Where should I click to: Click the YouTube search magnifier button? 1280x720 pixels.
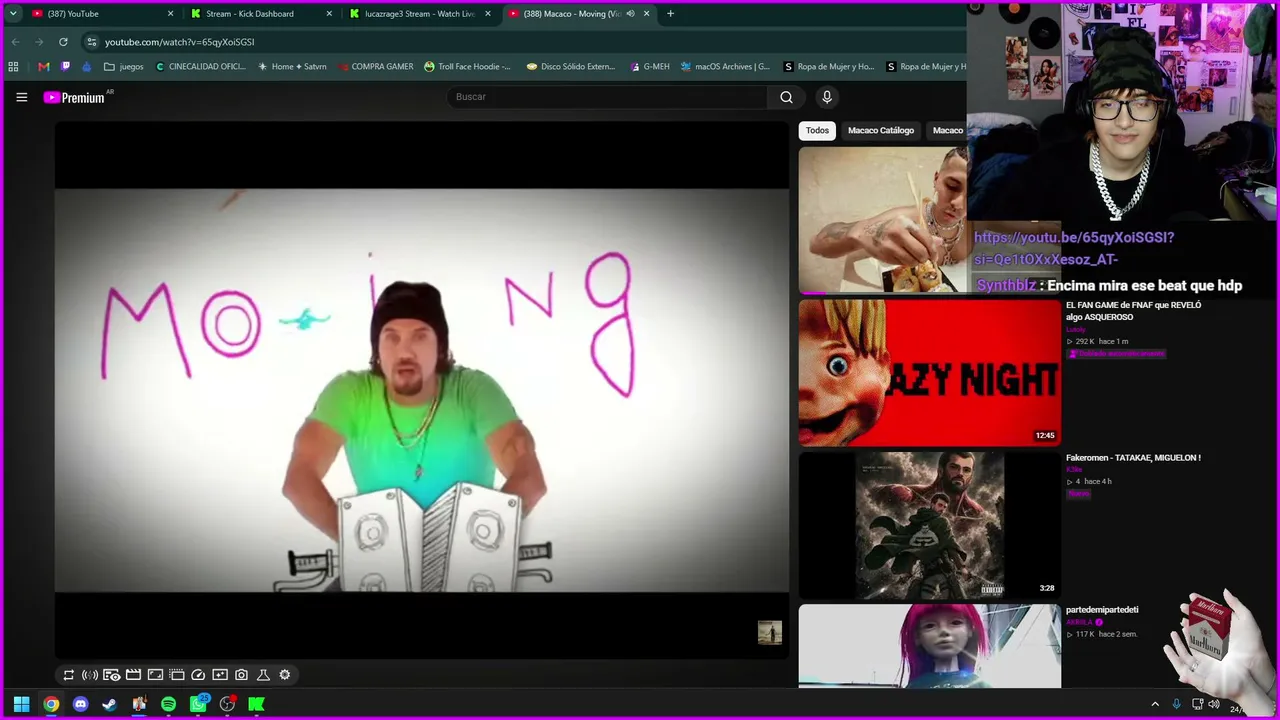pyautogui.click(x=786, y=97)
